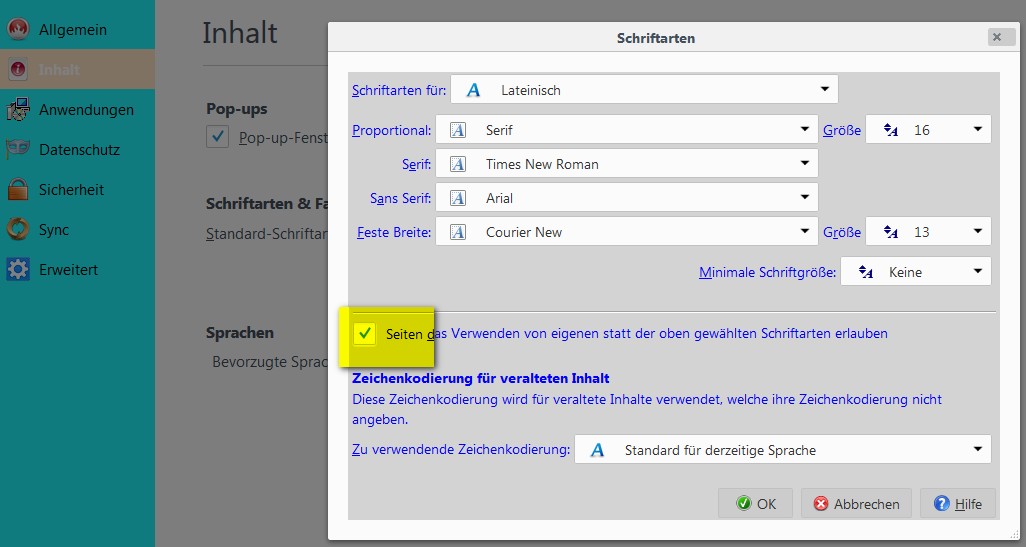Click the Zeichenkodierung für veralteten Inhalt heading
Screen dimensions: 1026x547
[x=481, y=378]
